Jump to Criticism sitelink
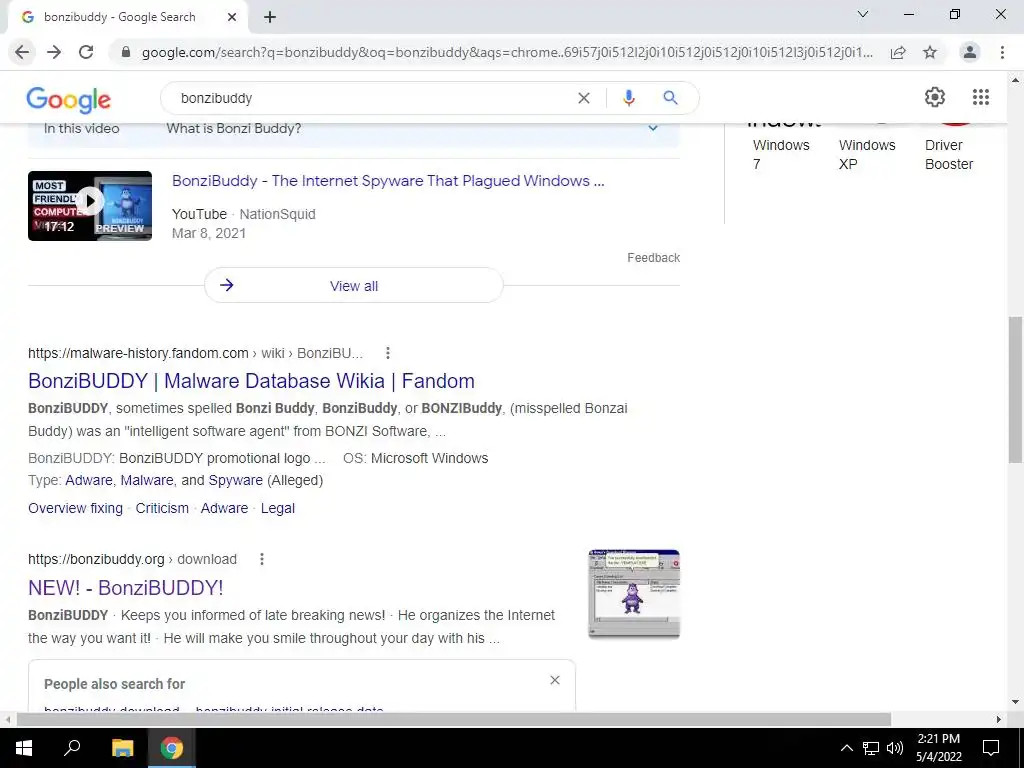1024x768 pixels. pyautogui.click(x=162, y=508)
